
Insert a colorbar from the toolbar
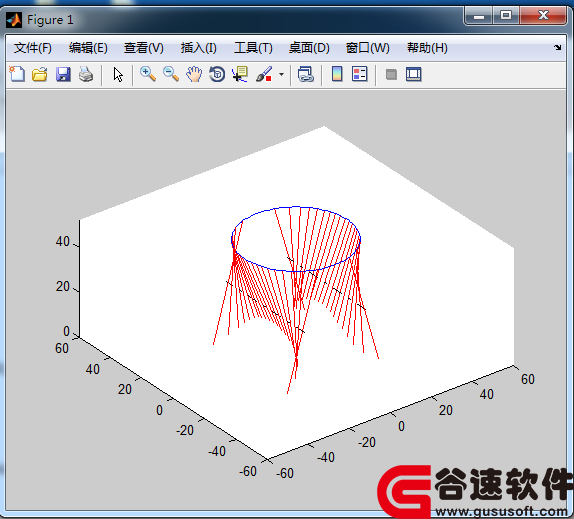(337, 74)
